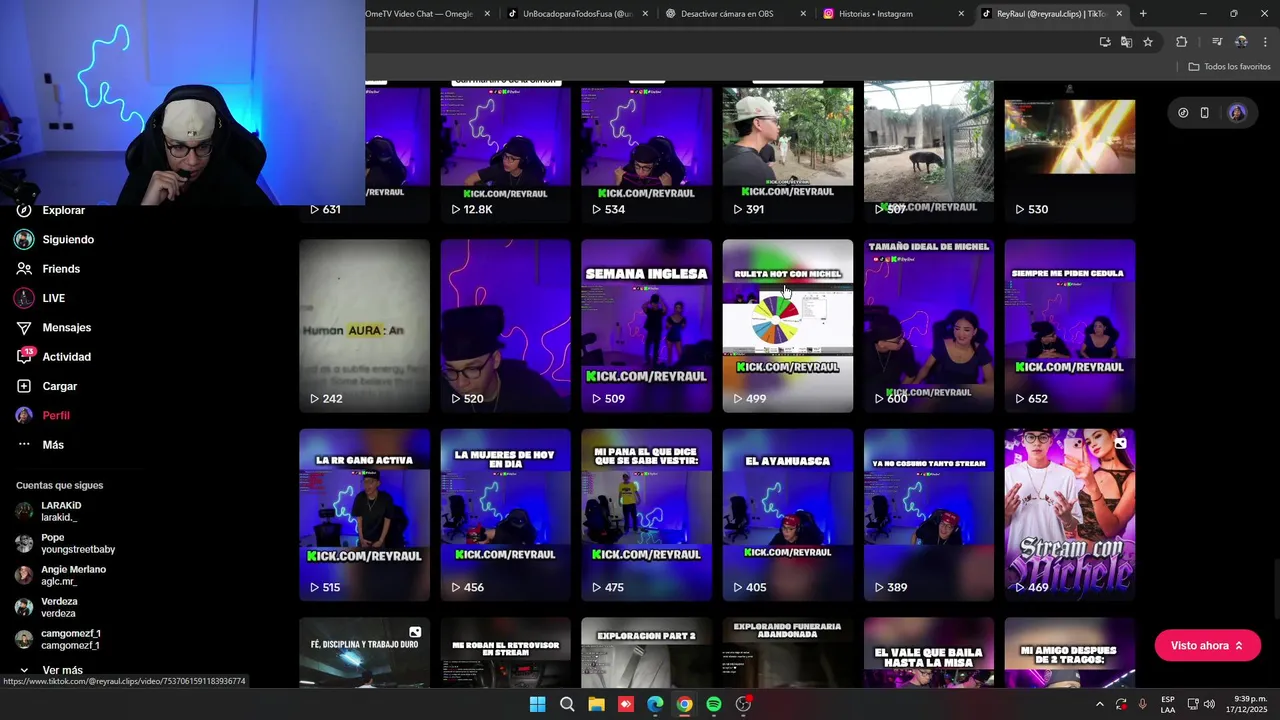1280x720 pixels.
Task: Open the SEMANA INGLESA video
Action: click(646, 326)
